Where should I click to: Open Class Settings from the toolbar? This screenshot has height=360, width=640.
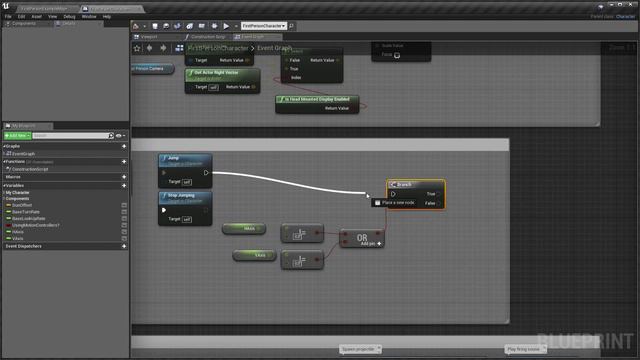coord(189,26)
